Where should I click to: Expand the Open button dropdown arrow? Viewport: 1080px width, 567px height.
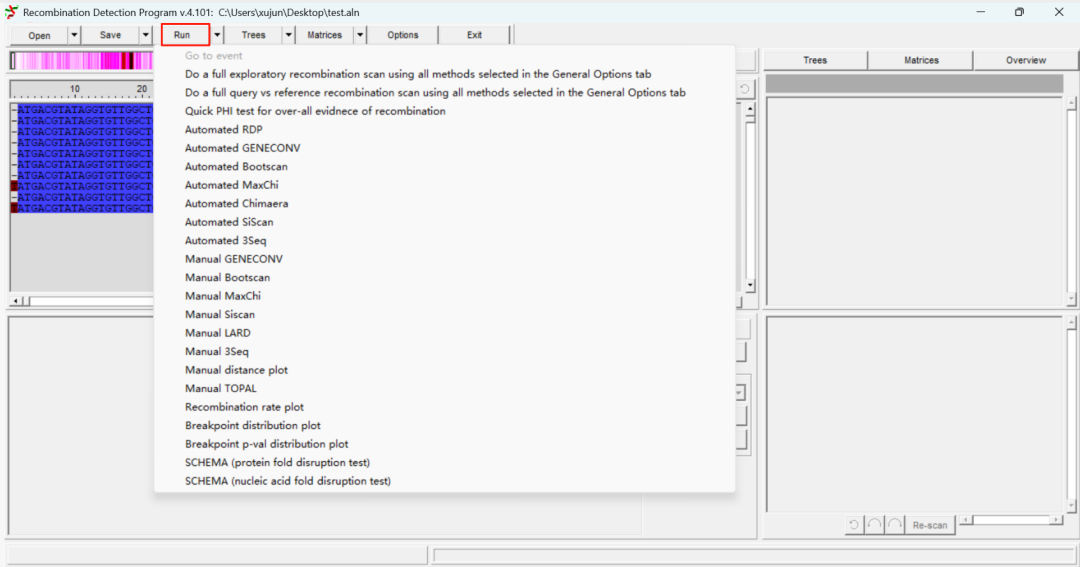74,34
